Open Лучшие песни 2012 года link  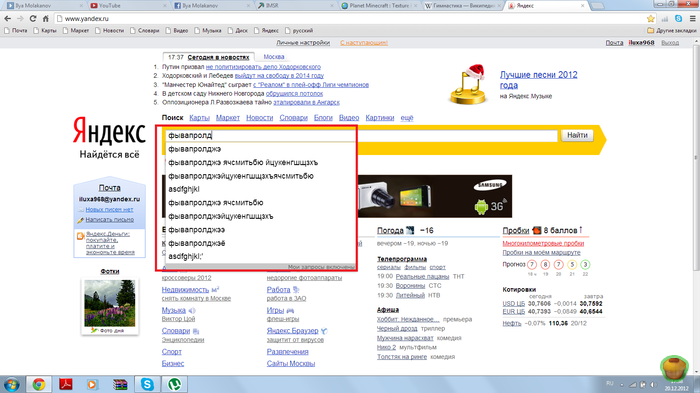(x=538, y=80)
